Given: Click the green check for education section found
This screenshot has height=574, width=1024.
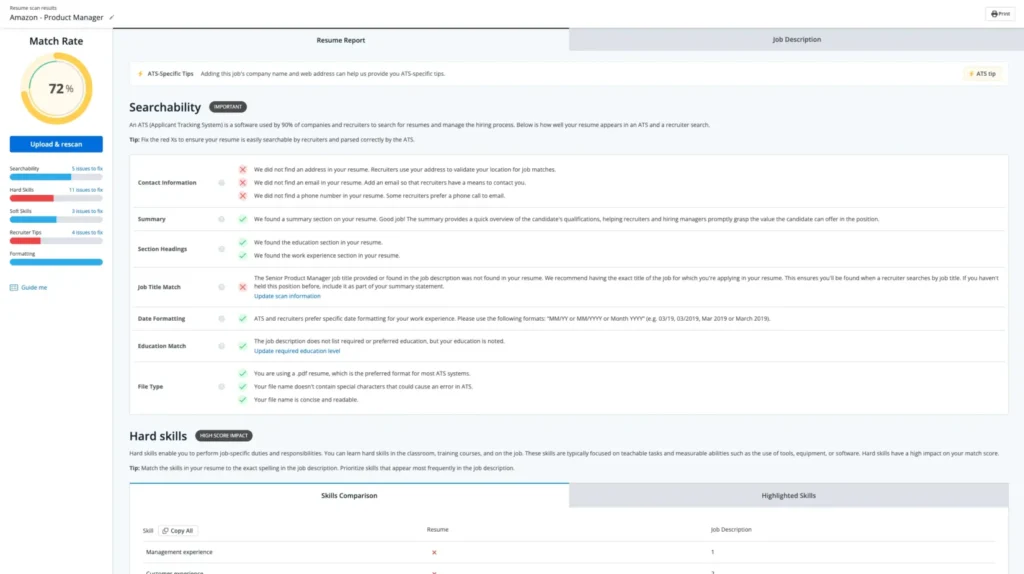Looking at the screenshot, I should pyautogui.click(x=242, y=242).
